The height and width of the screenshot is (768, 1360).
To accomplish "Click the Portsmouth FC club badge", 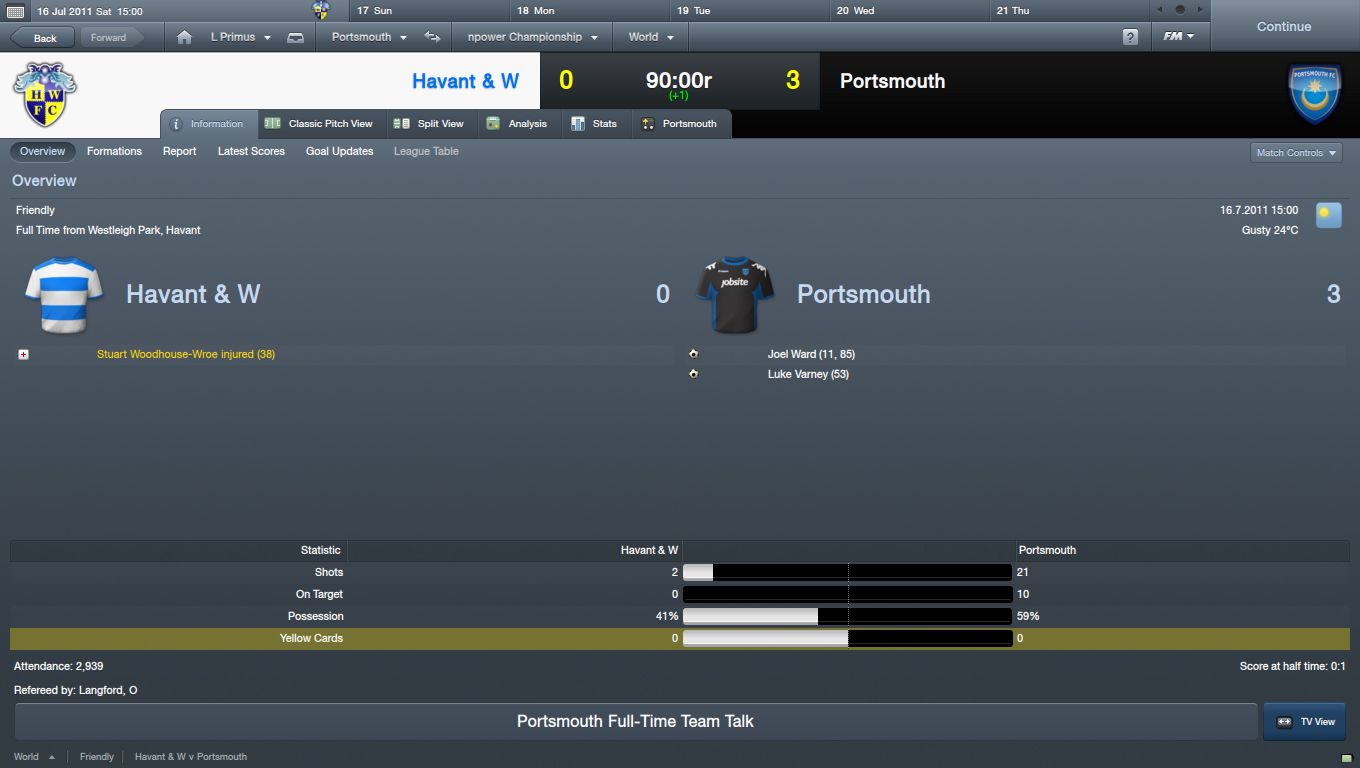I will coord(1314,94).
